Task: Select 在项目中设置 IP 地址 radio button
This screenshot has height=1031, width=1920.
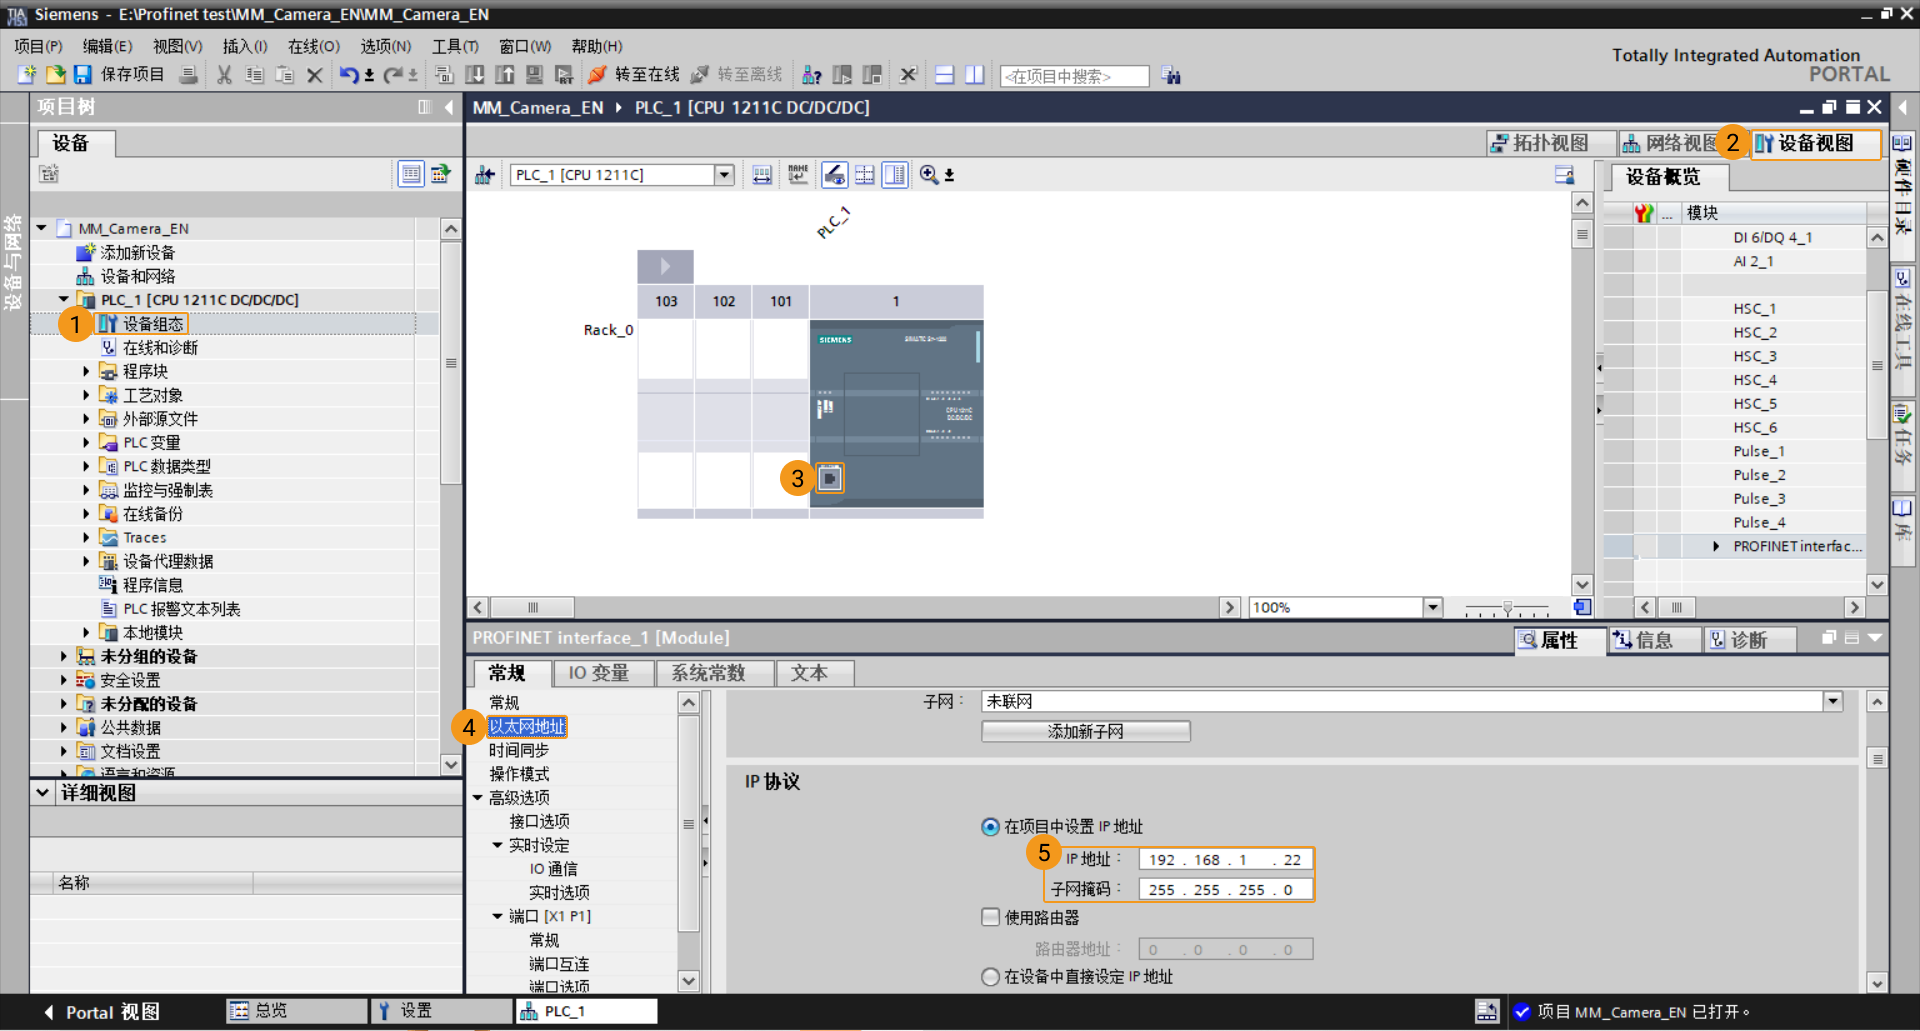Action: click(990, 827)
